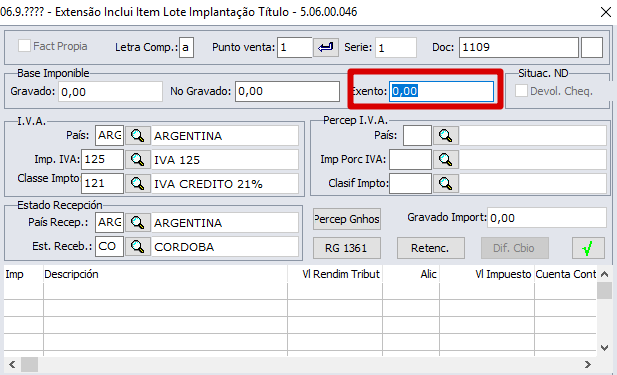Toggle the Devol. Cheq. checkbox
The image size is (617, 375).
tap(521, 91)
